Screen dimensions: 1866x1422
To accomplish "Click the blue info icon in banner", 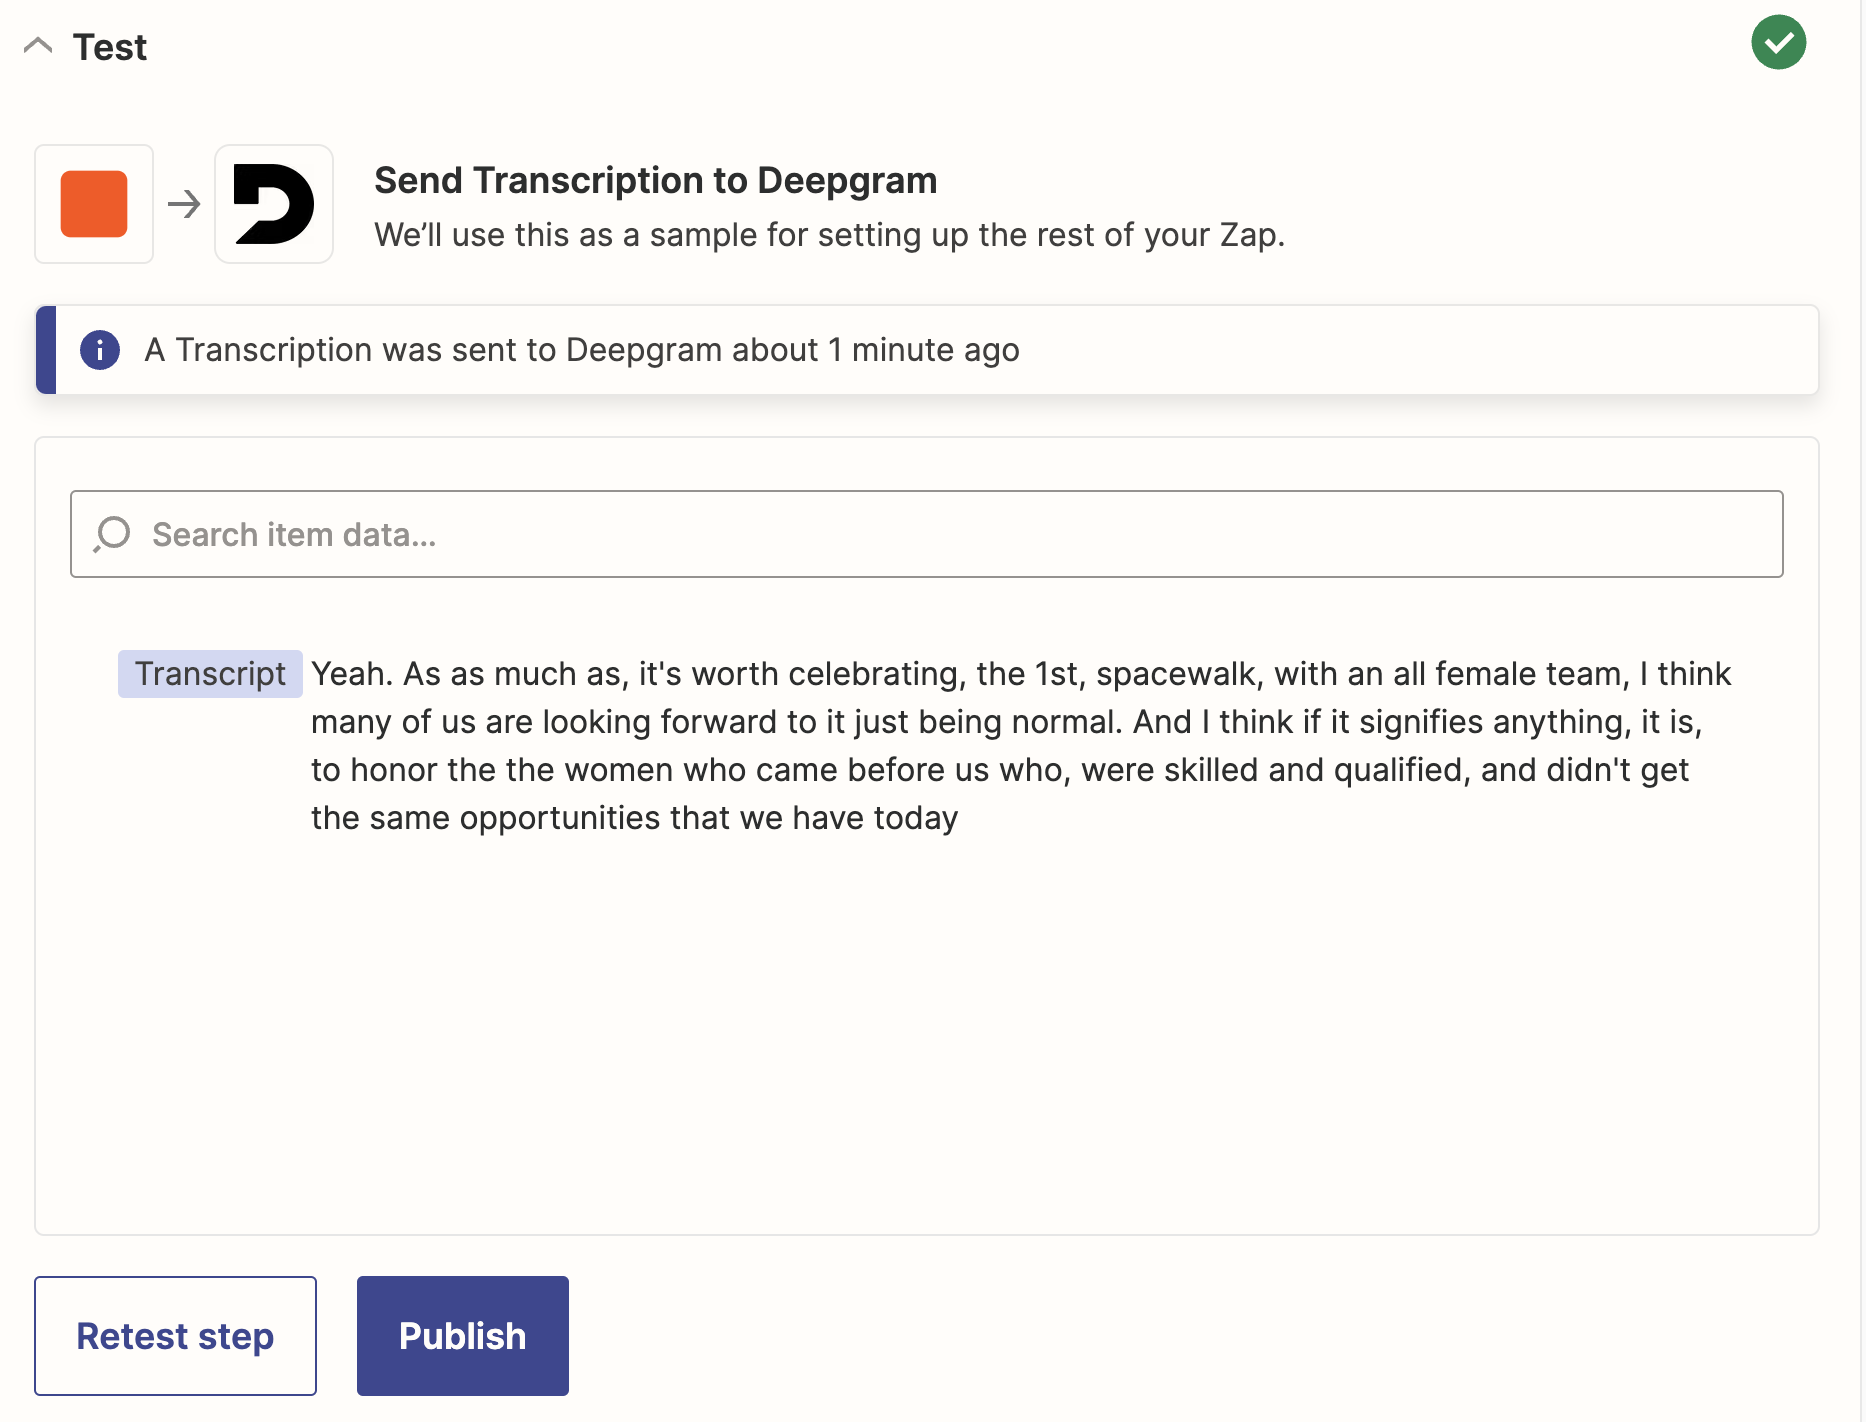I will click(100, 350).
